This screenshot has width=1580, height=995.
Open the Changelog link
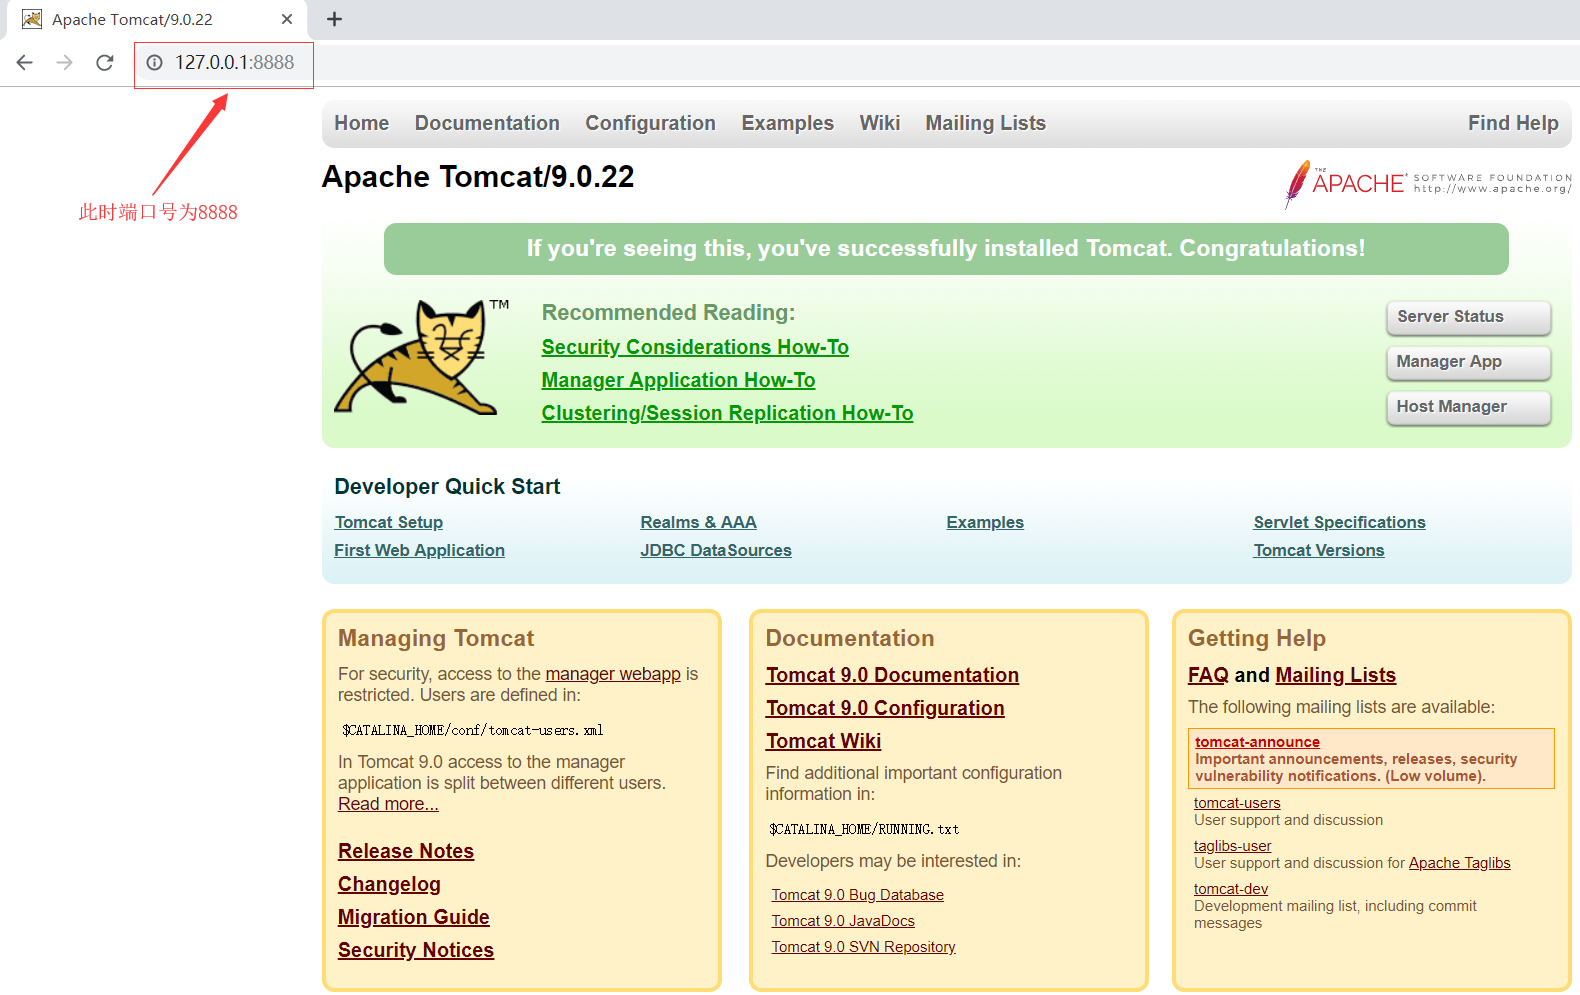[389, 884]
